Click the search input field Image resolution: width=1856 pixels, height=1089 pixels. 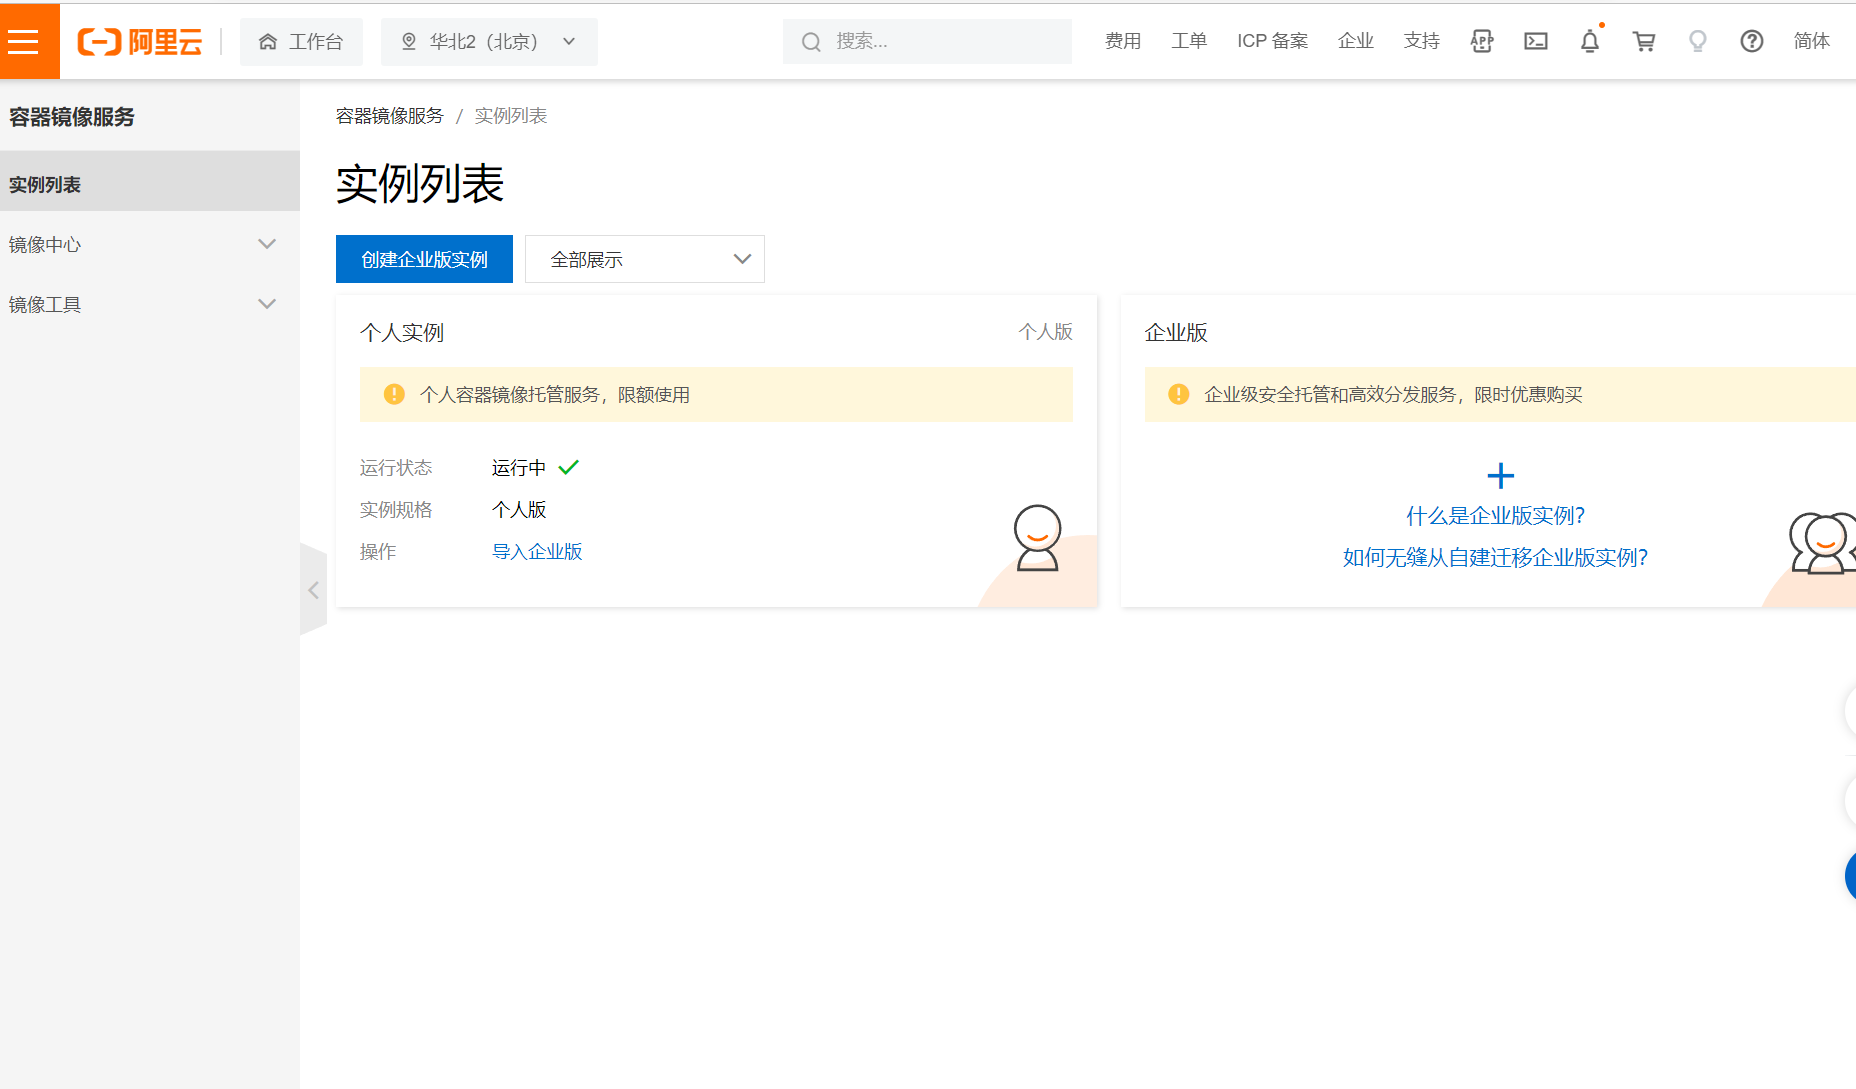927,41
